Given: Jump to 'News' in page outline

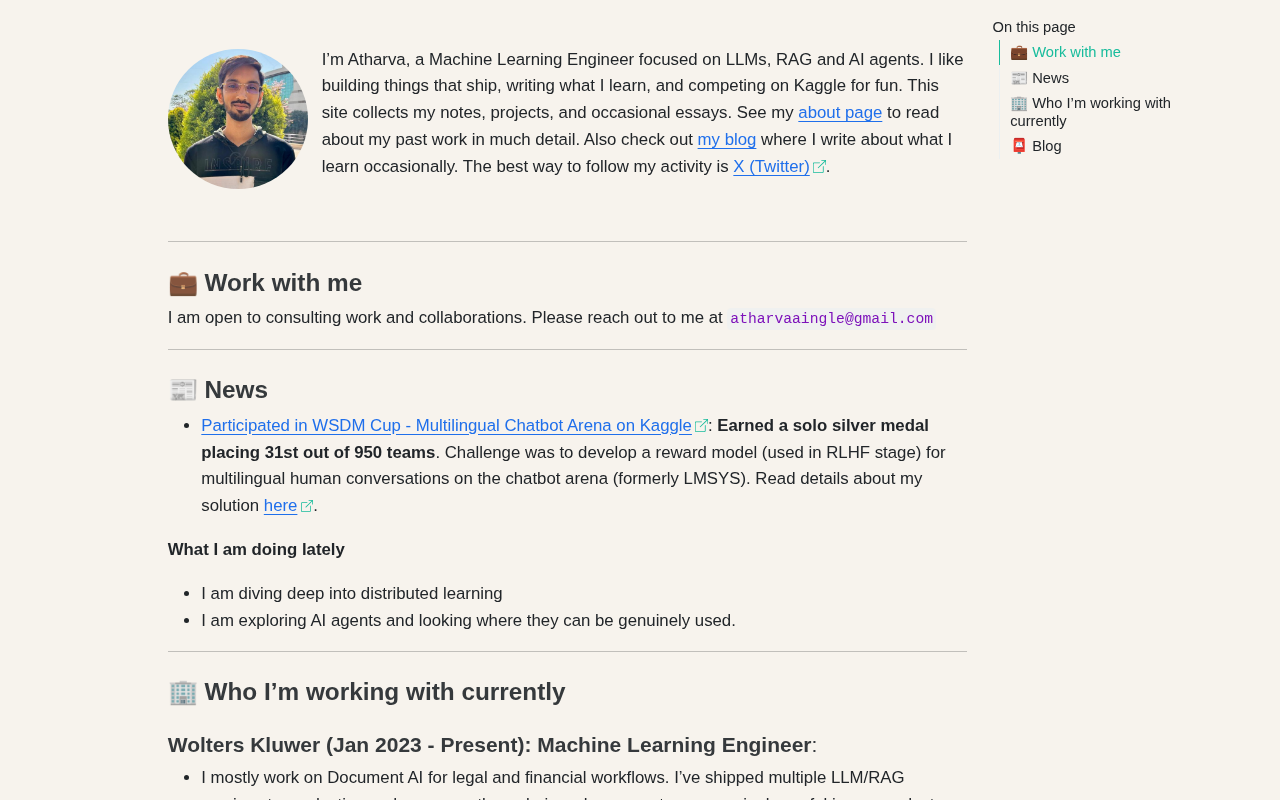Looking at the screenshot, I should click(x=1050, y=78).
